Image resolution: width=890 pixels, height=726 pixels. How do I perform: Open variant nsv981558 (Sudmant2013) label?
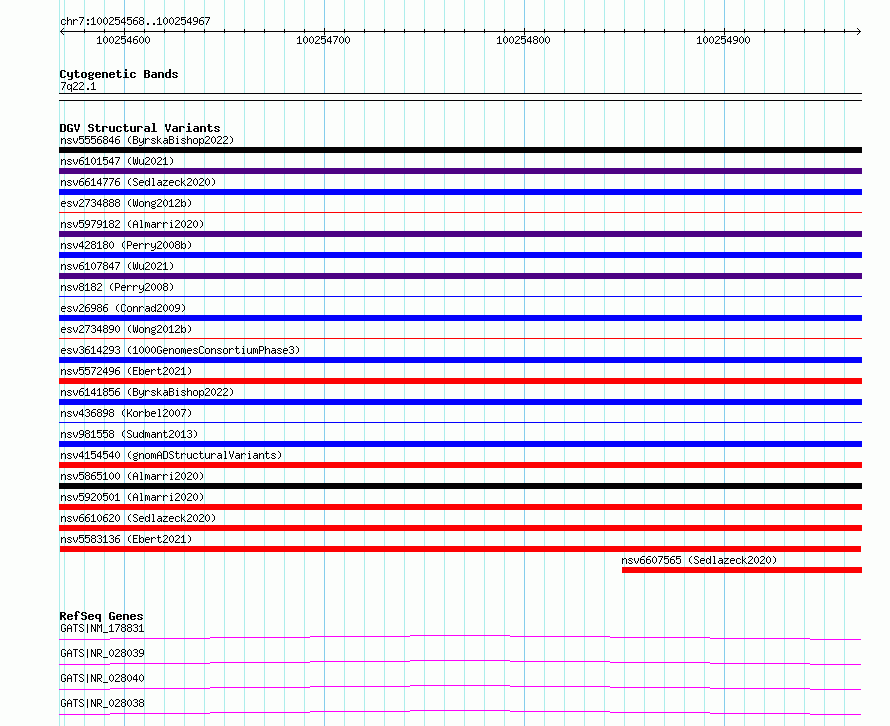coord(129,434)
